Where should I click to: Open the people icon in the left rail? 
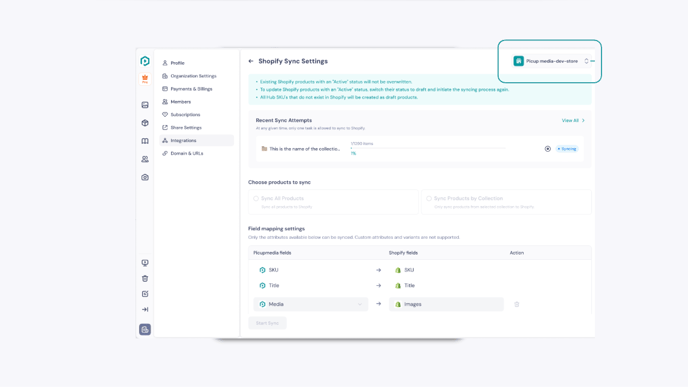click(145, 159)
